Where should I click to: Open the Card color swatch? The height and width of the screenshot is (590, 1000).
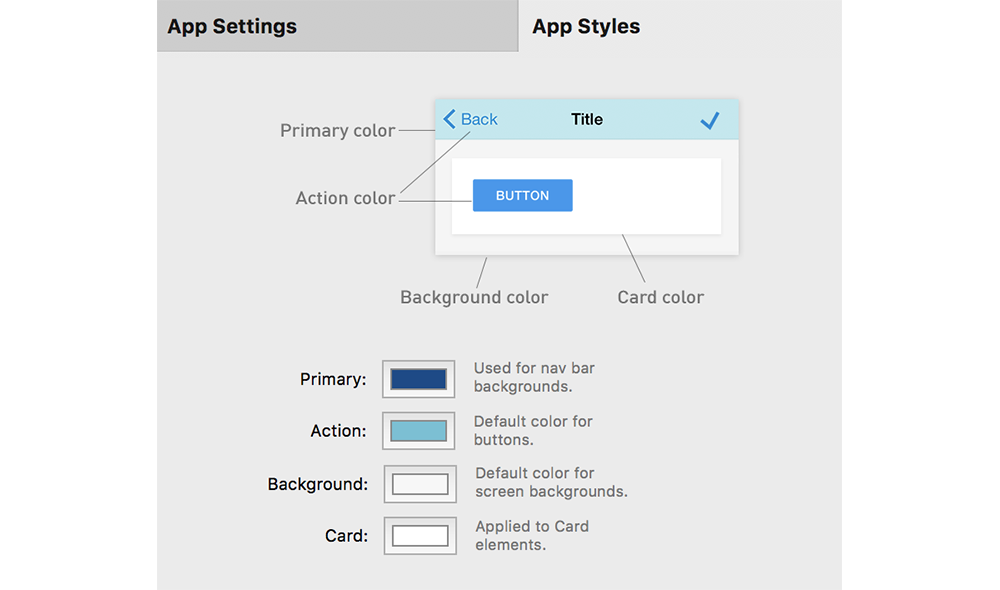[420, 536]
